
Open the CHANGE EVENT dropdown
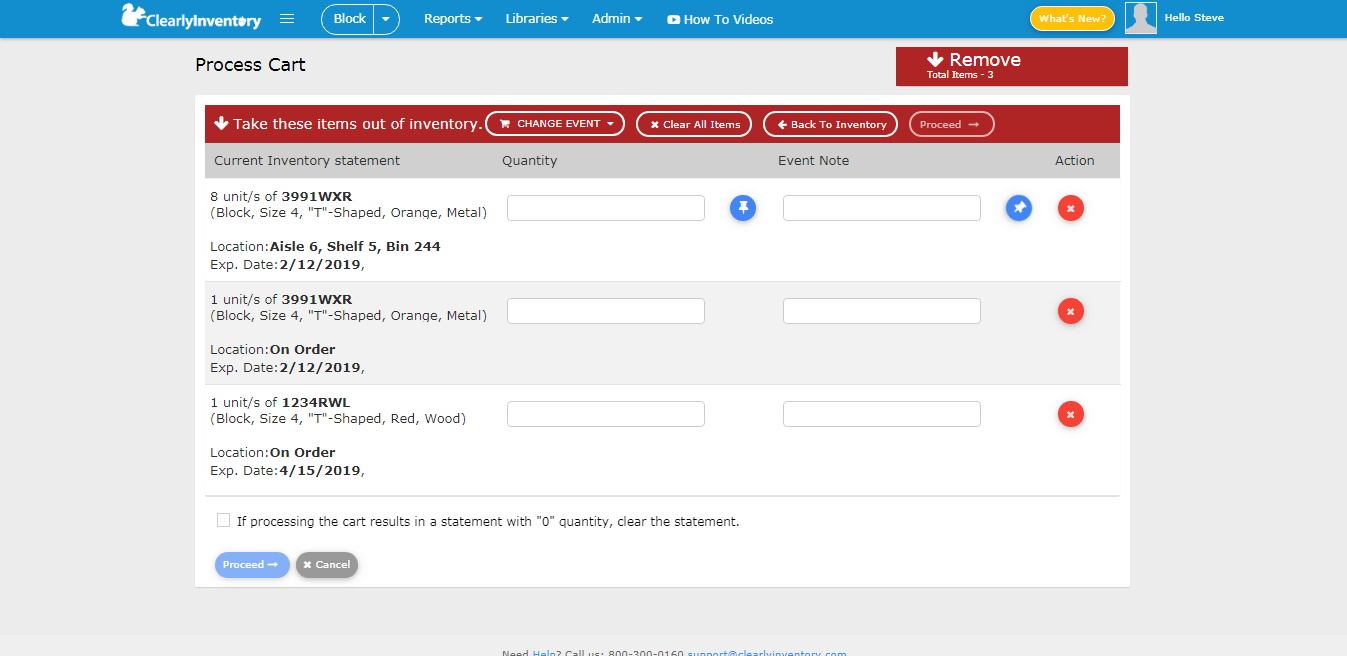tap(555, 124)
